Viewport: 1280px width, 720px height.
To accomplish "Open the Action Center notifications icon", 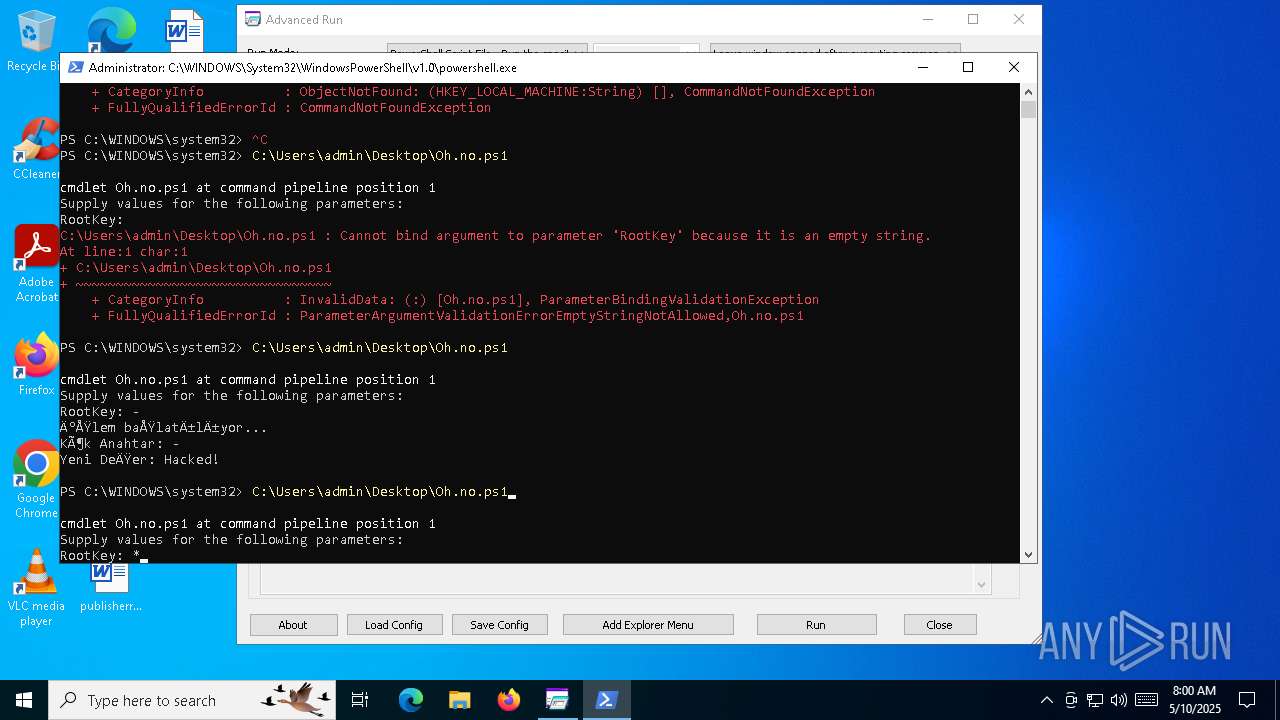I will tap(1247, 700).
